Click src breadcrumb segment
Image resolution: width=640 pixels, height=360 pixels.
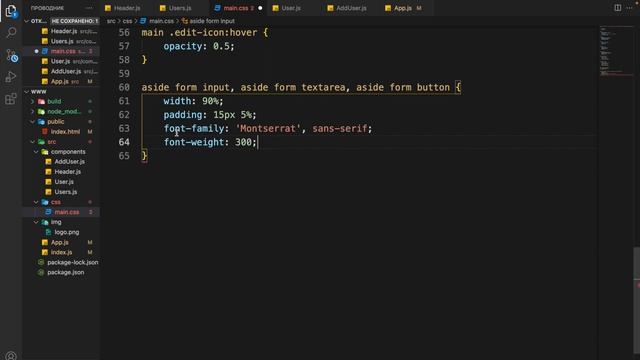[111, 21]
